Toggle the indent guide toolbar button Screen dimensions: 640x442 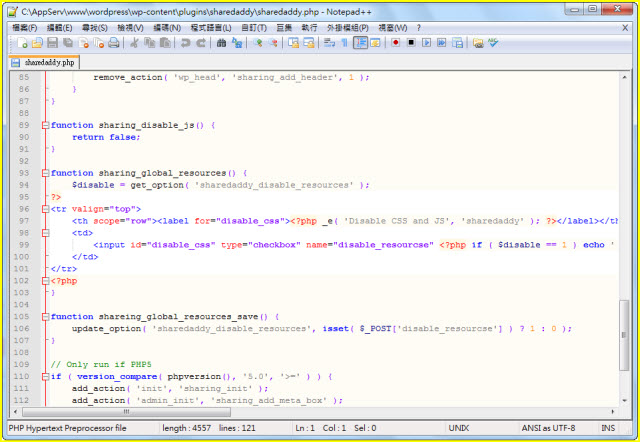(x=360, y=43)
